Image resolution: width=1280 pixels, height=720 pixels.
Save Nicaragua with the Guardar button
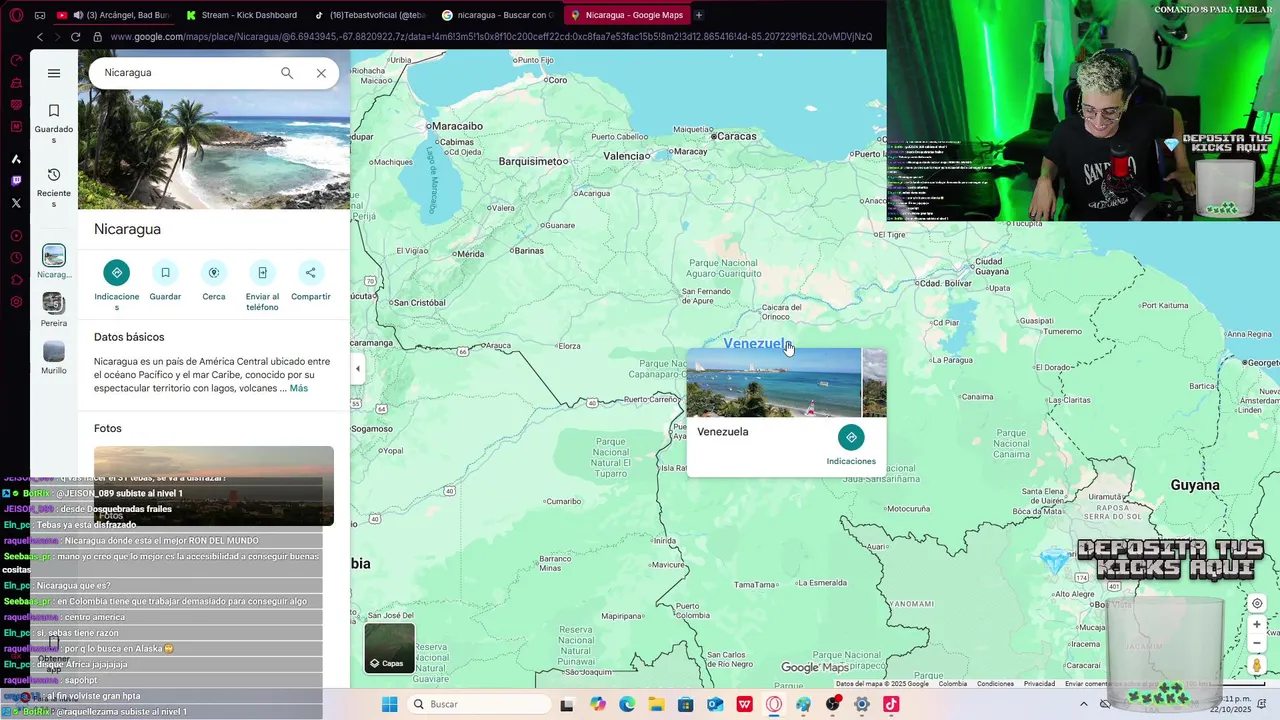[165, 281]
